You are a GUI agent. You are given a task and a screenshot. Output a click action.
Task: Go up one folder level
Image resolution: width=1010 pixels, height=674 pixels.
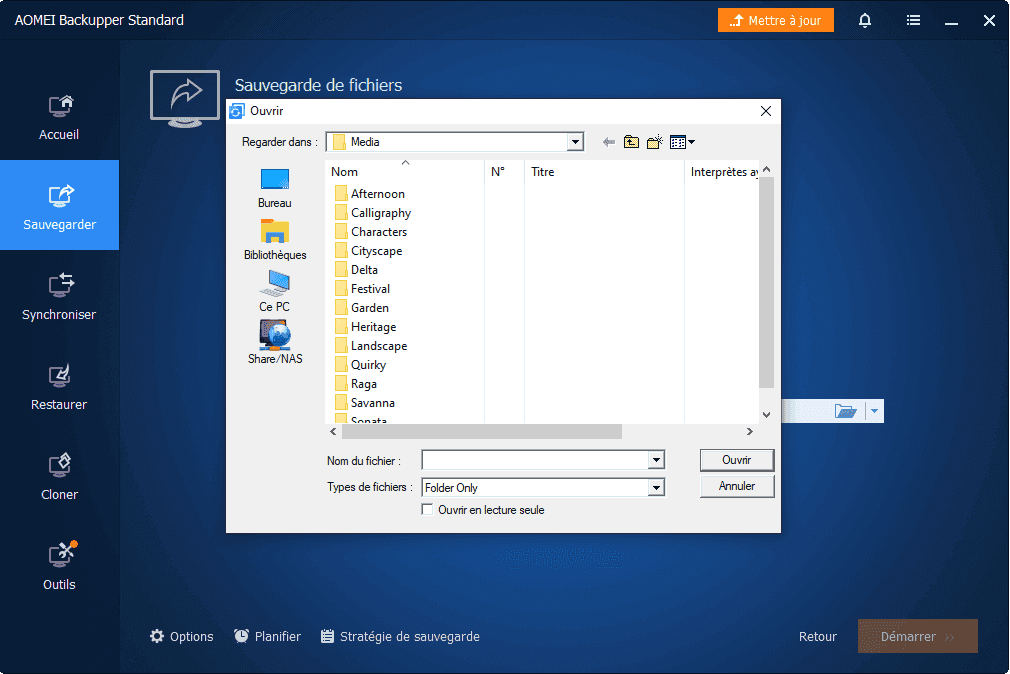tap(631, 142)
